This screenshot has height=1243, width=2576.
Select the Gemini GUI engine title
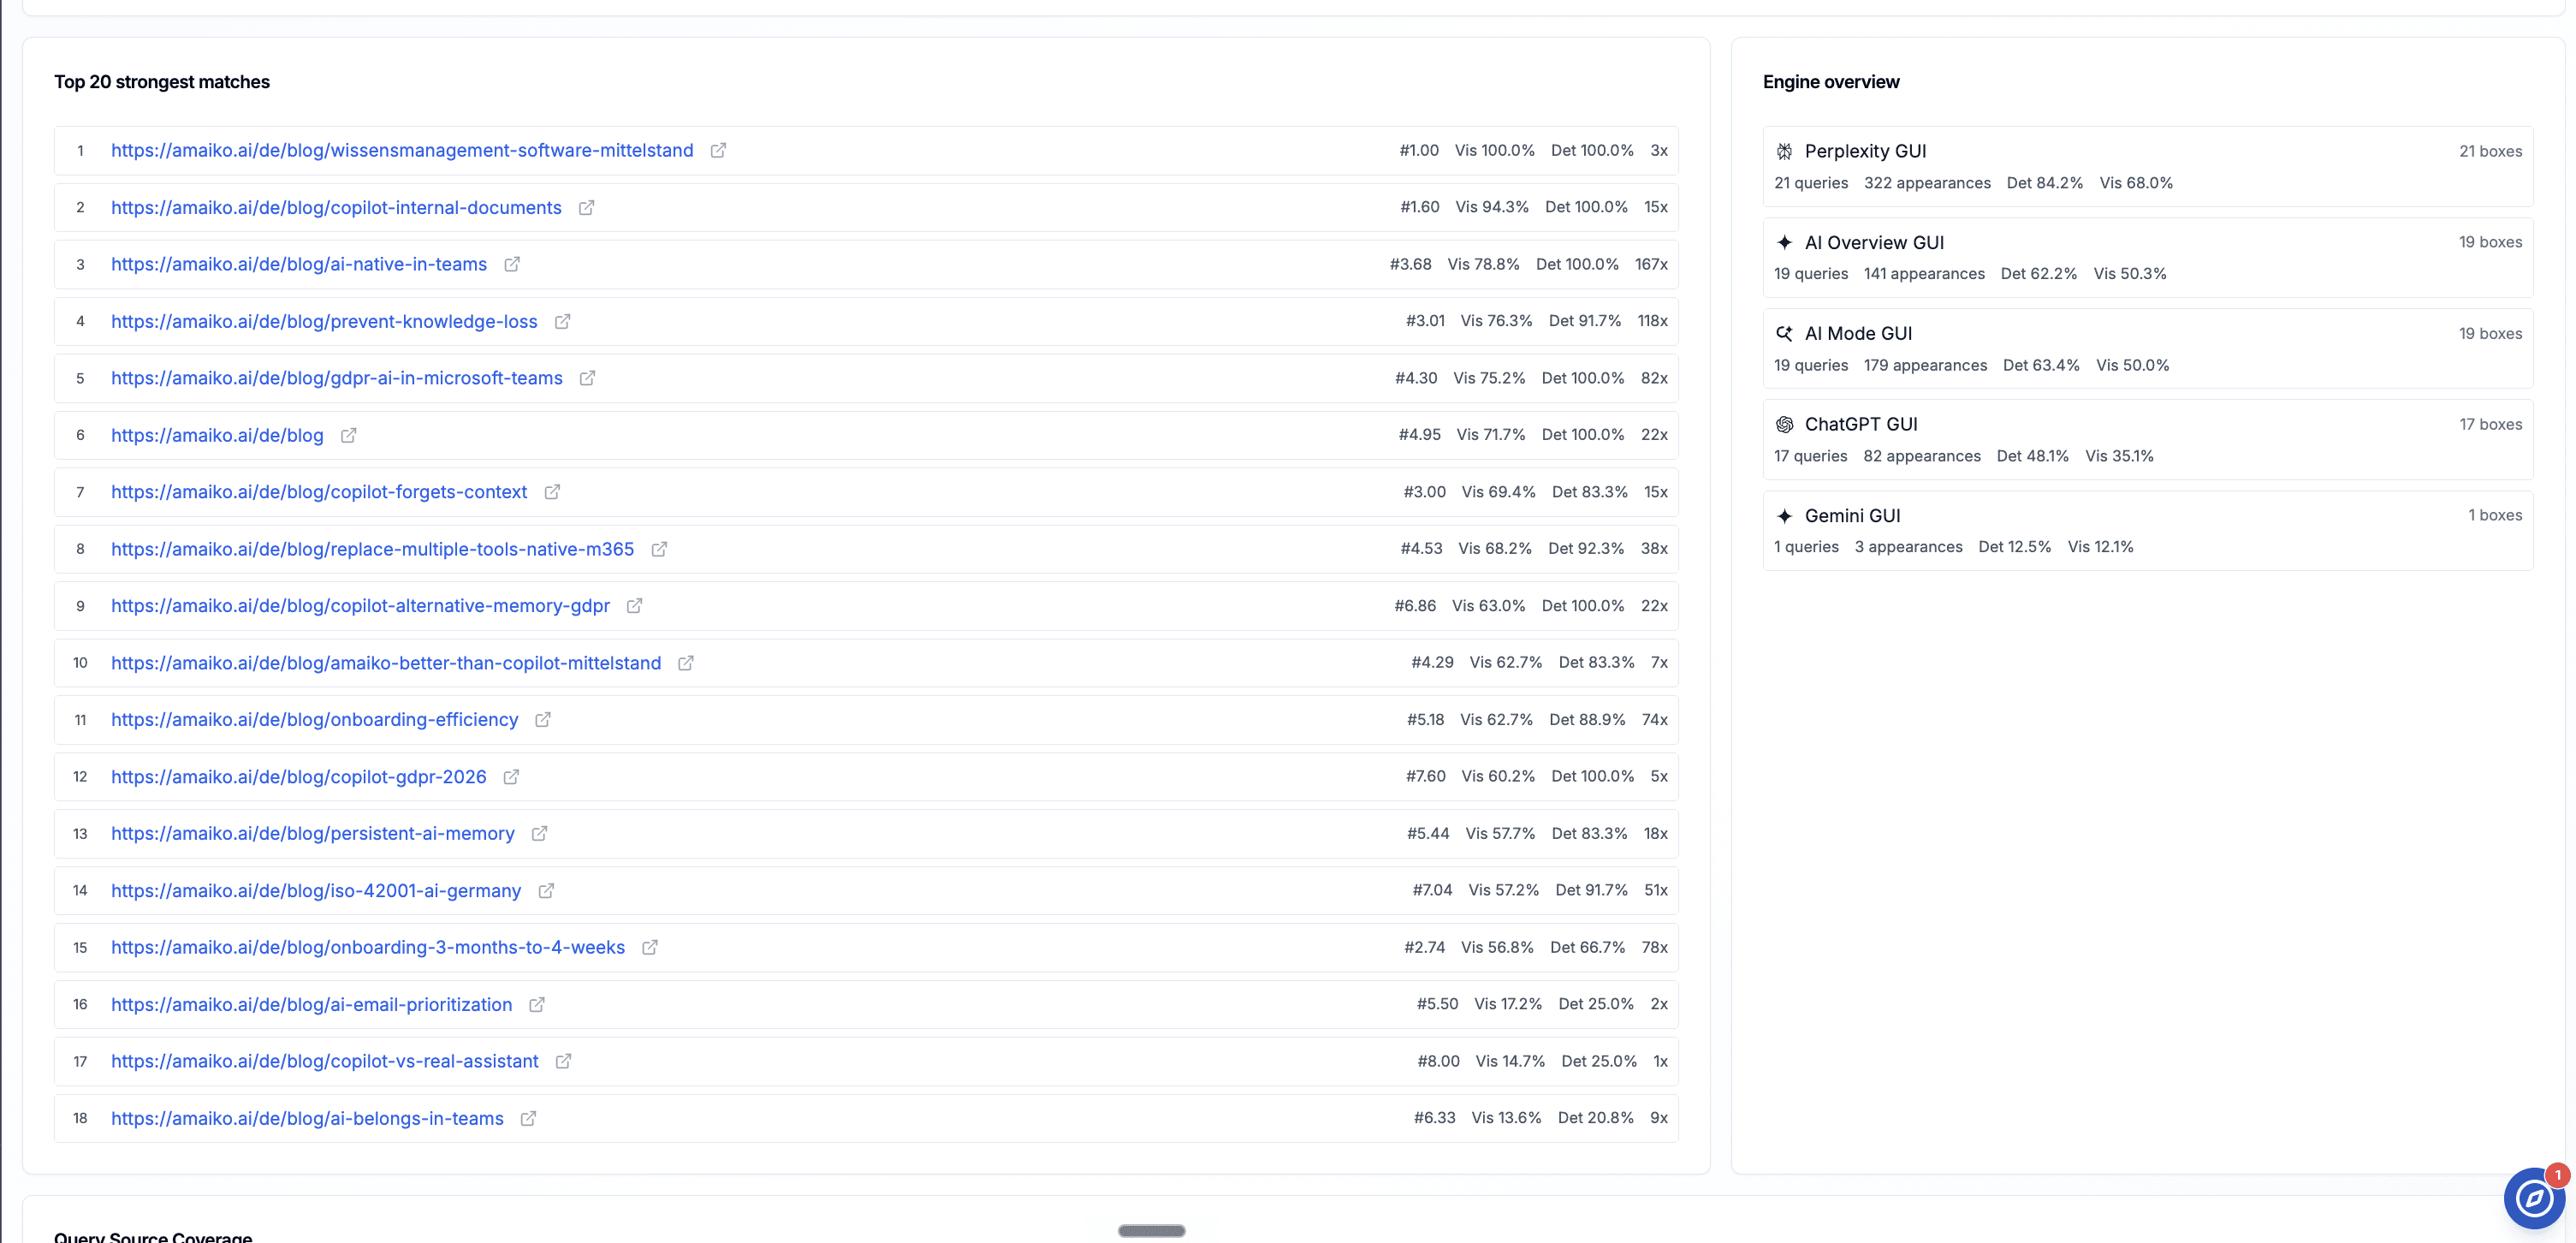tap(1852, 516)
